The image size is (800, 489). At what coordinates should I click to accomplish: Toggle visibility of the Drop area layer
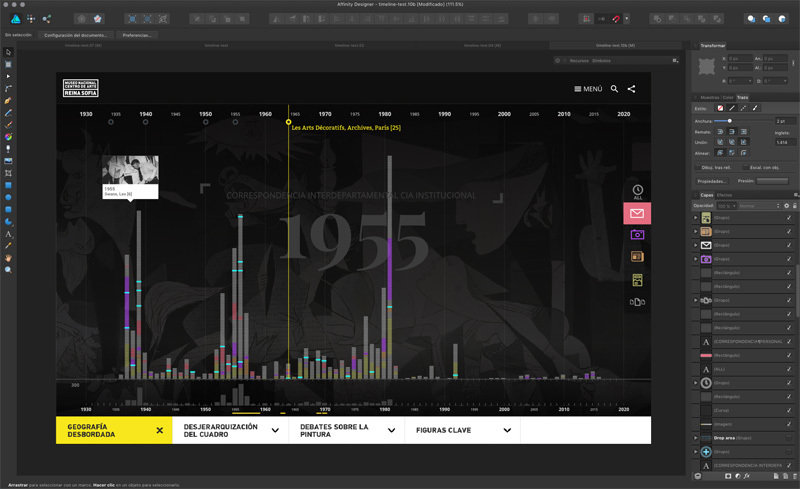(789, 438)
